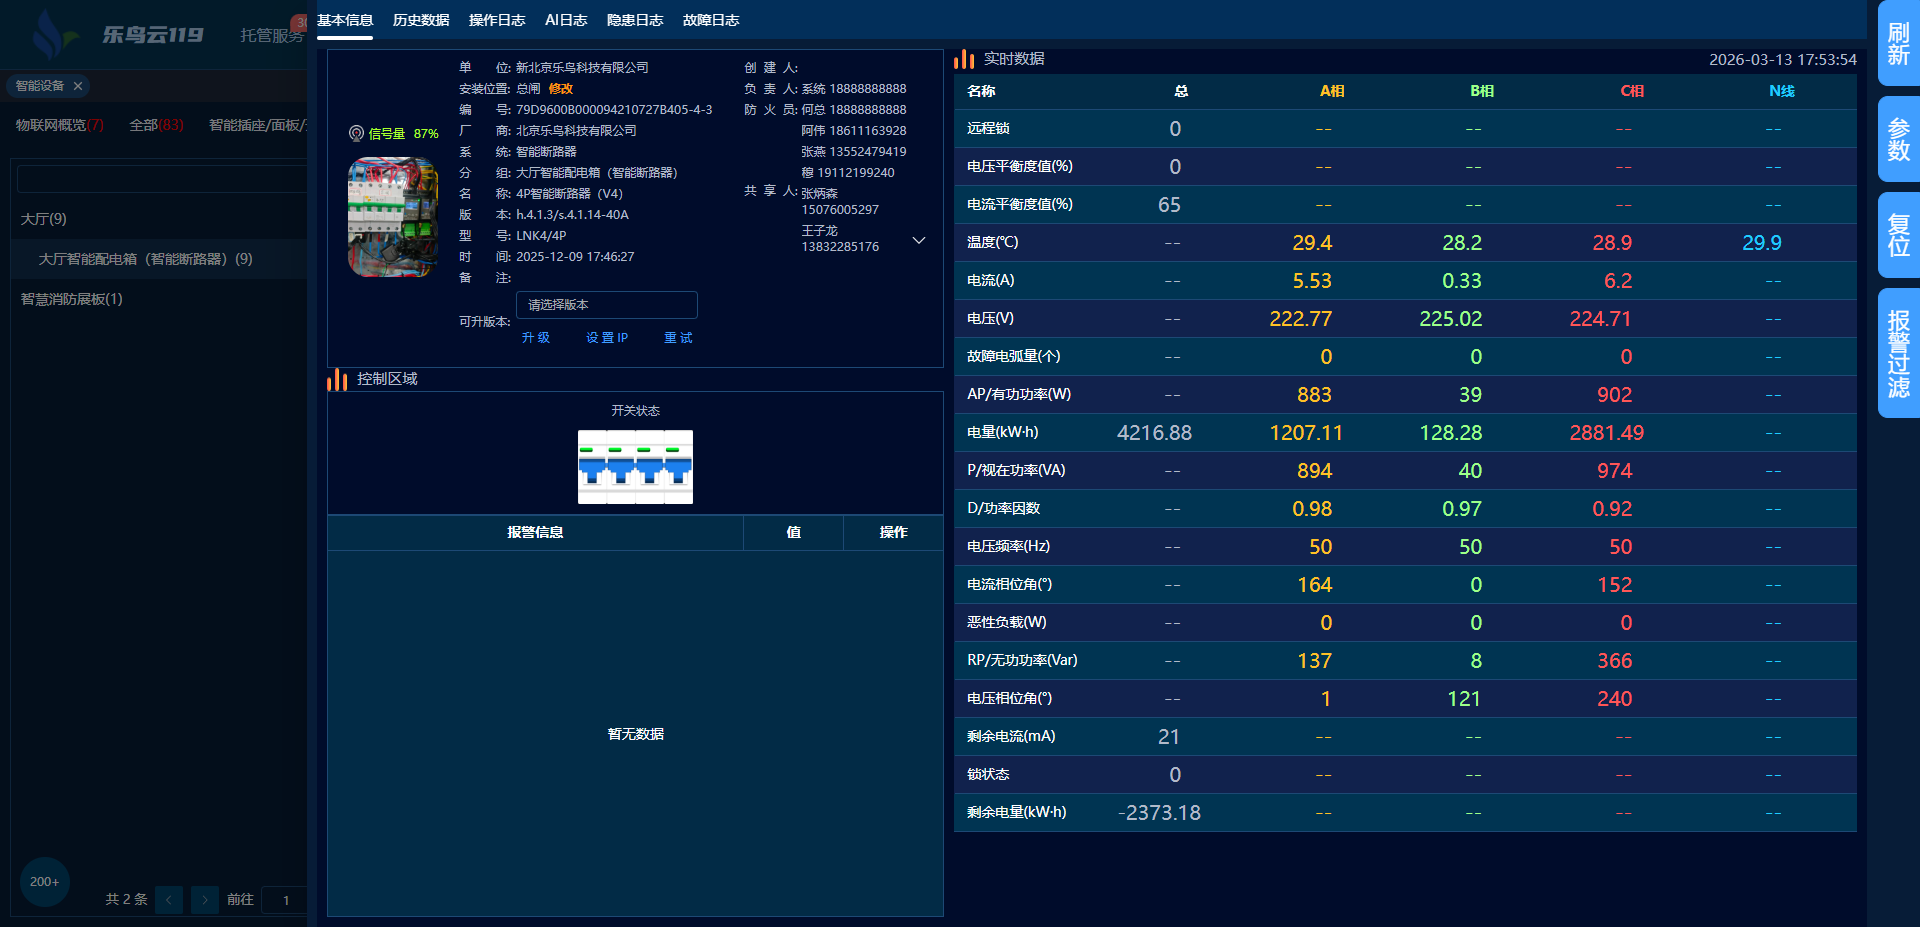The height and width of the screenshot is (927, 1920).
Task: Expand the 大厅(9) tree group
Action: (44, 219)
